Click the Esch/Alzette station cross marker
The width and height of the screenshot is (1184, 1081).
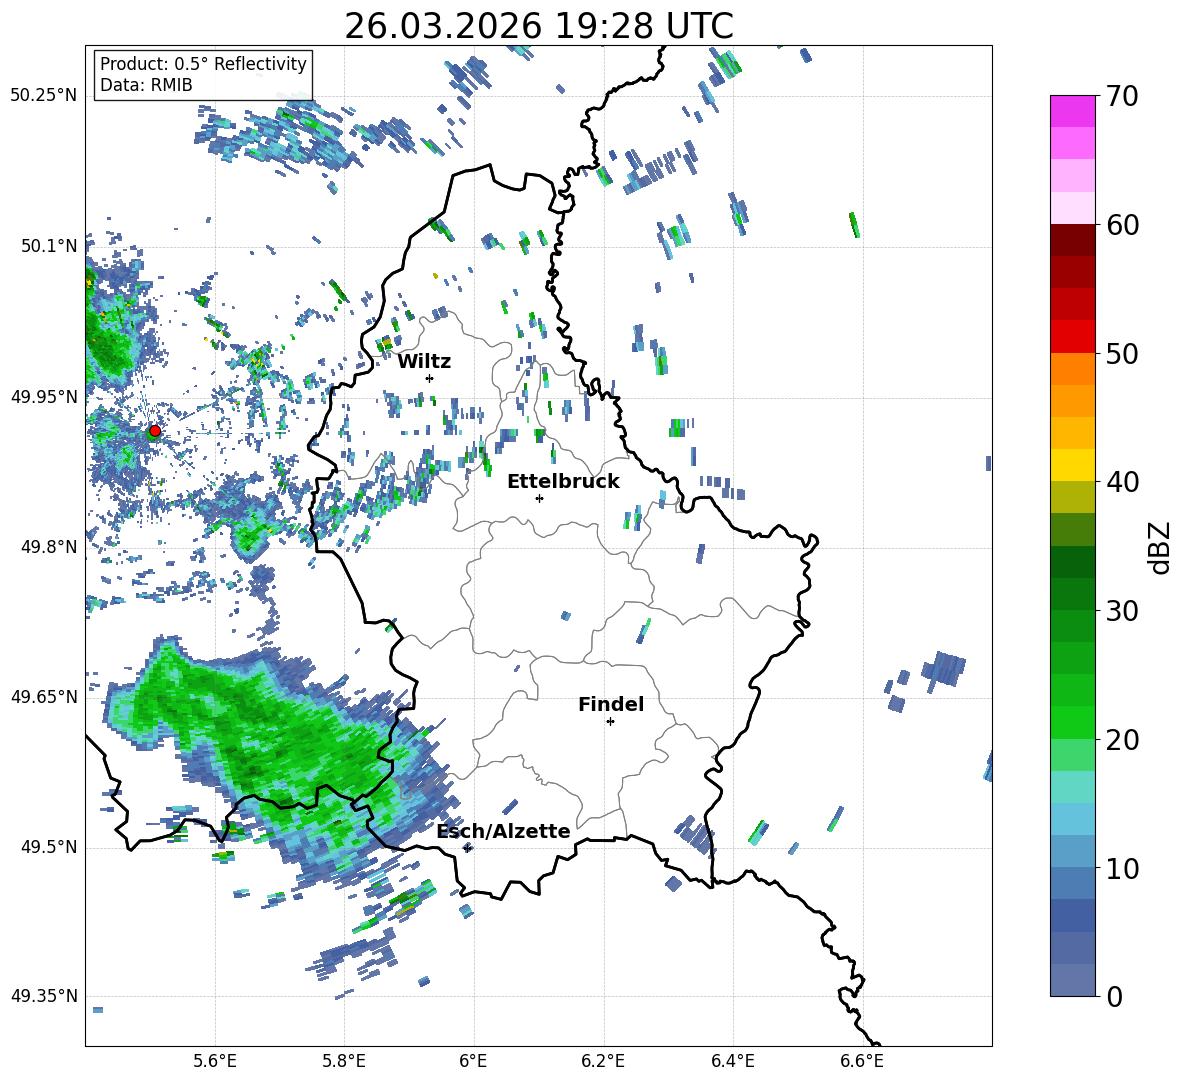coord(467,848)
